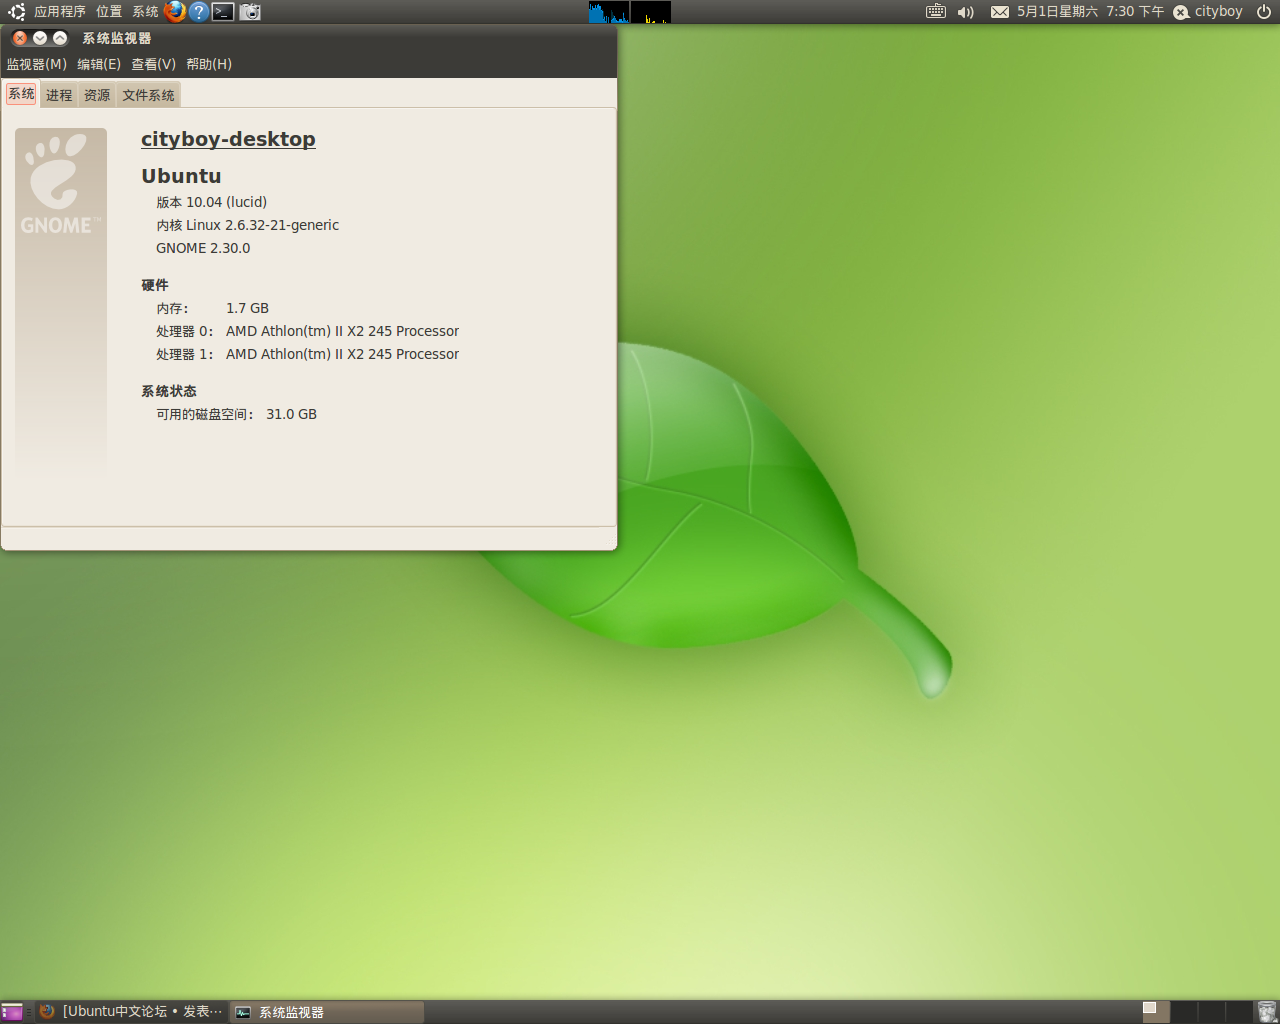Click the GNOME 2.30.0 version text
The width and height of the screenshot is (1280, 1024).
203,248
